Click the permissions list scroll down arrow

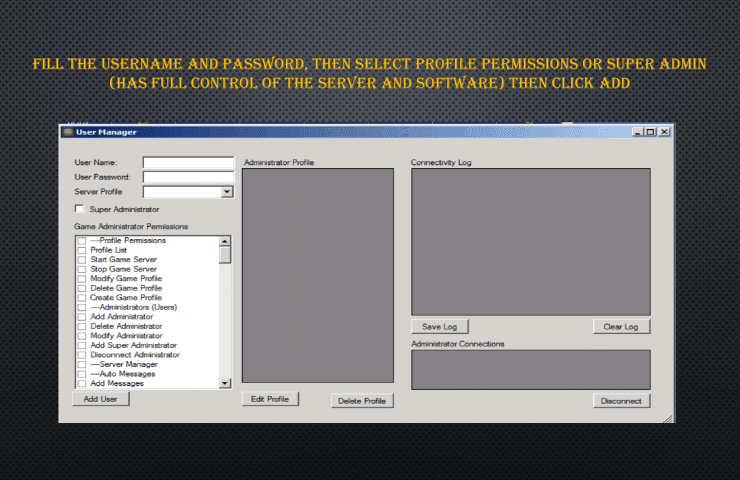click(x=225, y=383)
